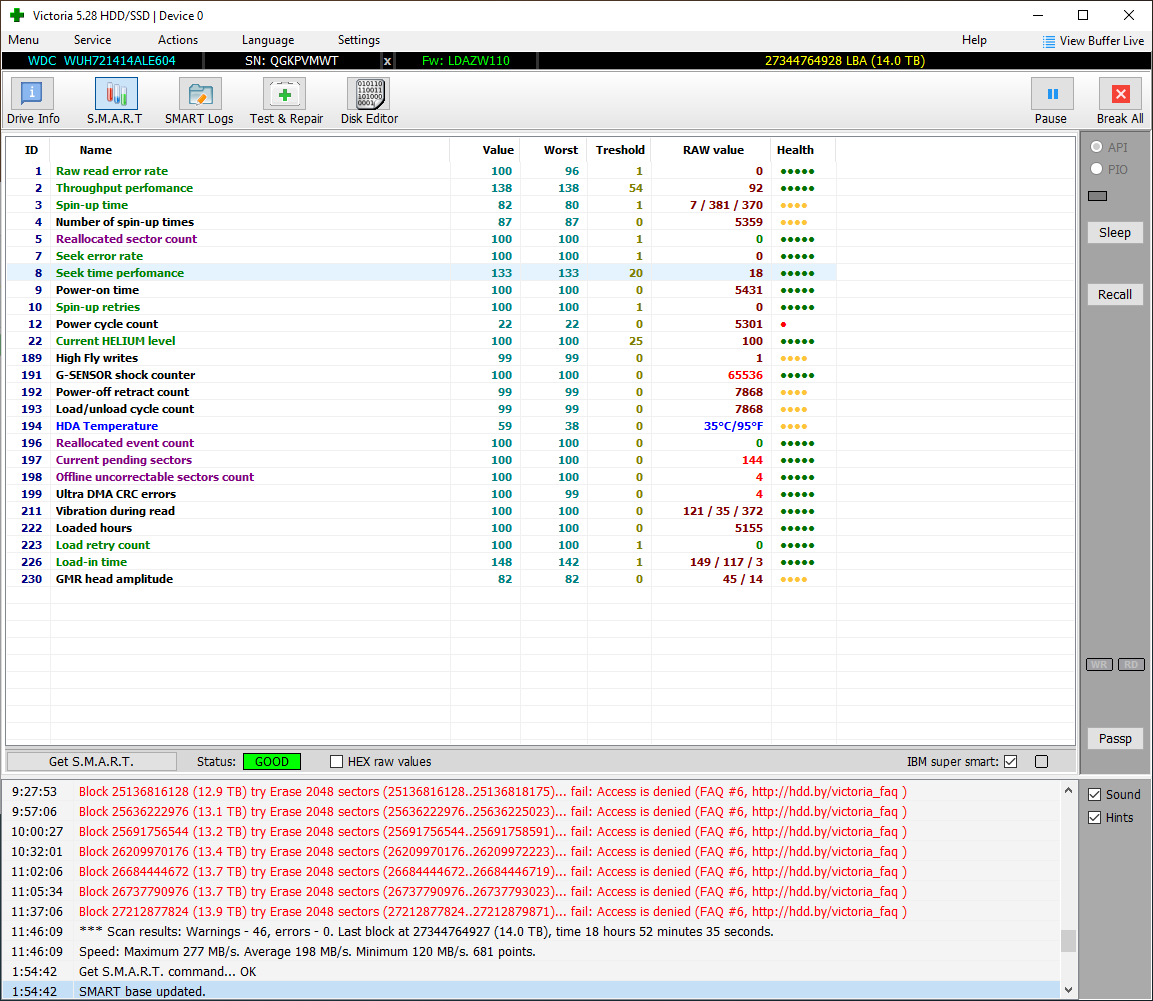
Task: Toggle HEX raw values checkbox
Action: pyautogui.click(x=336, y=762)
